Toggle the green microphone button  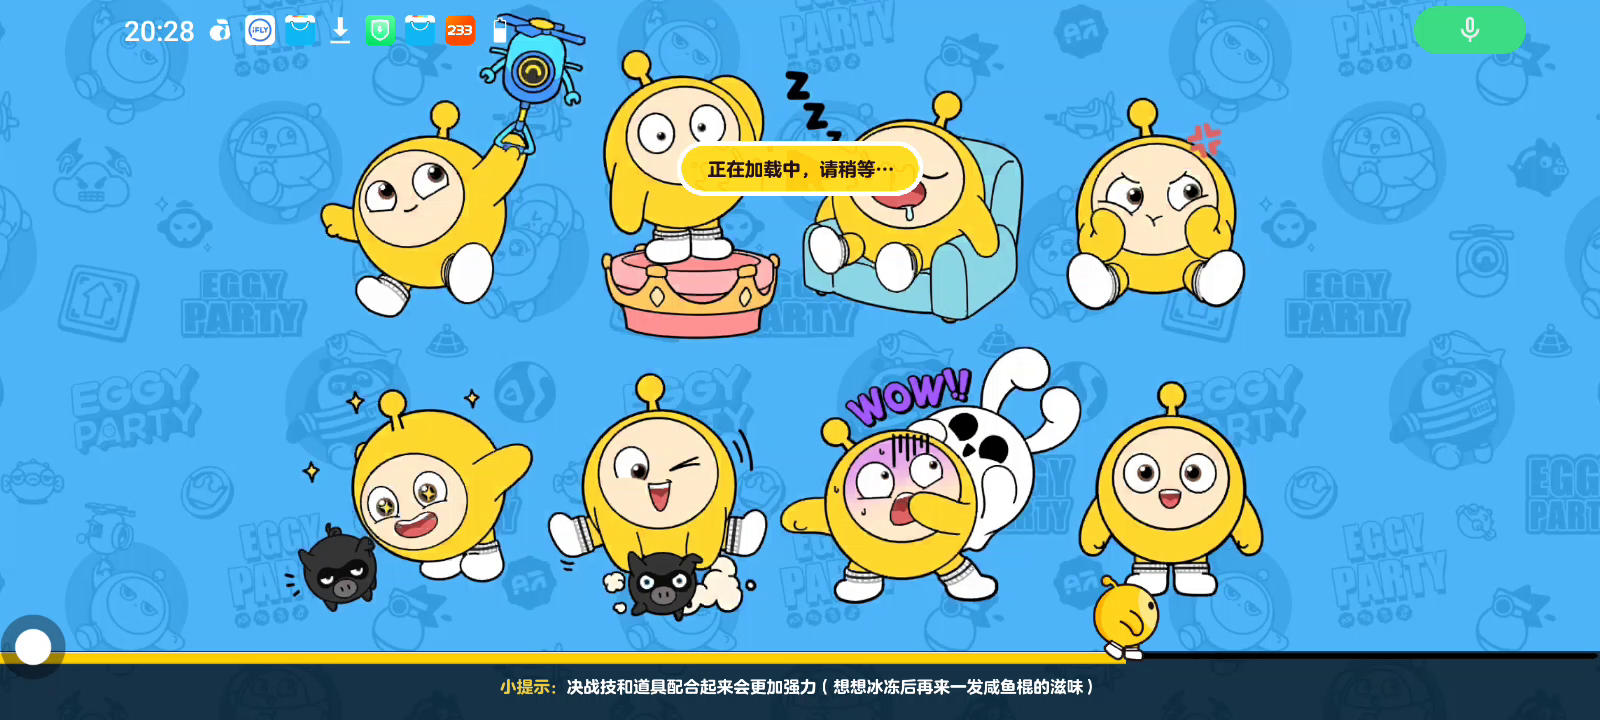click(1469, 30)
